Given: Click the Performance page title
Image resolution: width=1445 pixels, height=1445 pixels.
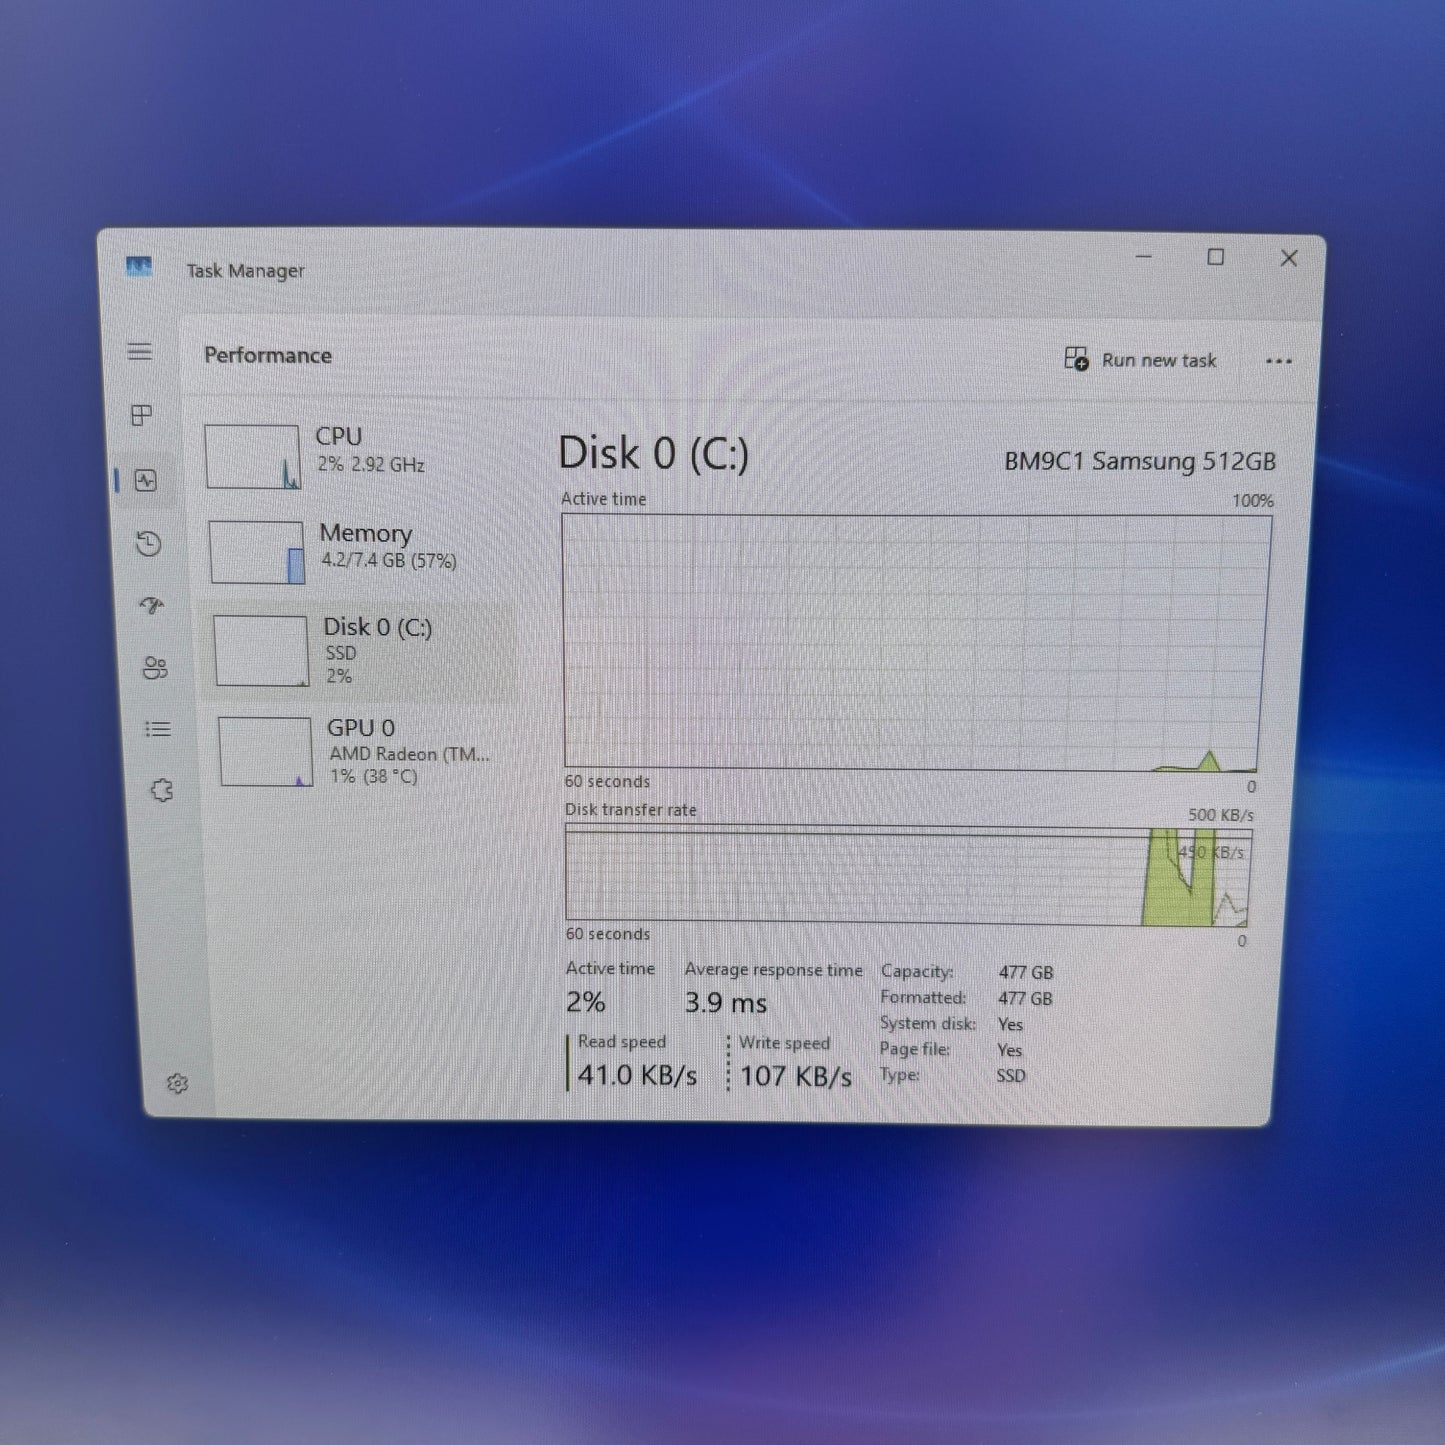Looking at the screenshot, I should tap(267, 355).
